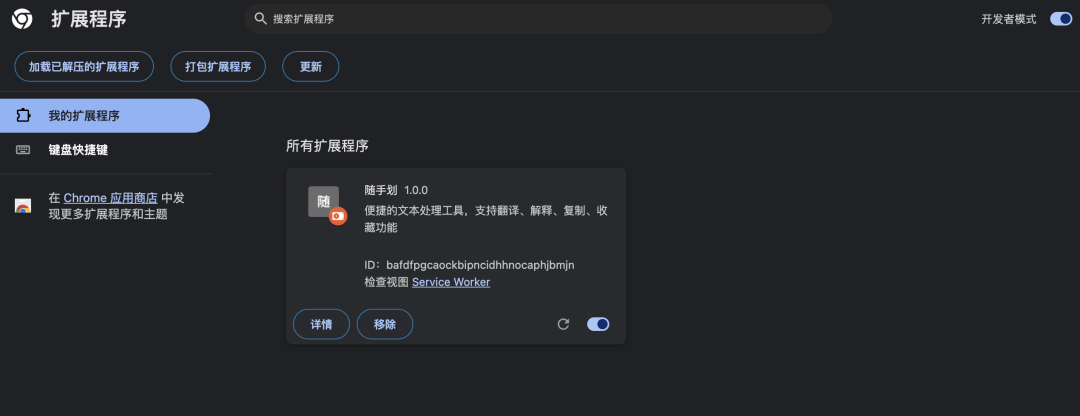The width and height of the screenshot is (1080, 416).
Task: Disable the 随手划 extension toggle
Action: [x=598, y=324]
